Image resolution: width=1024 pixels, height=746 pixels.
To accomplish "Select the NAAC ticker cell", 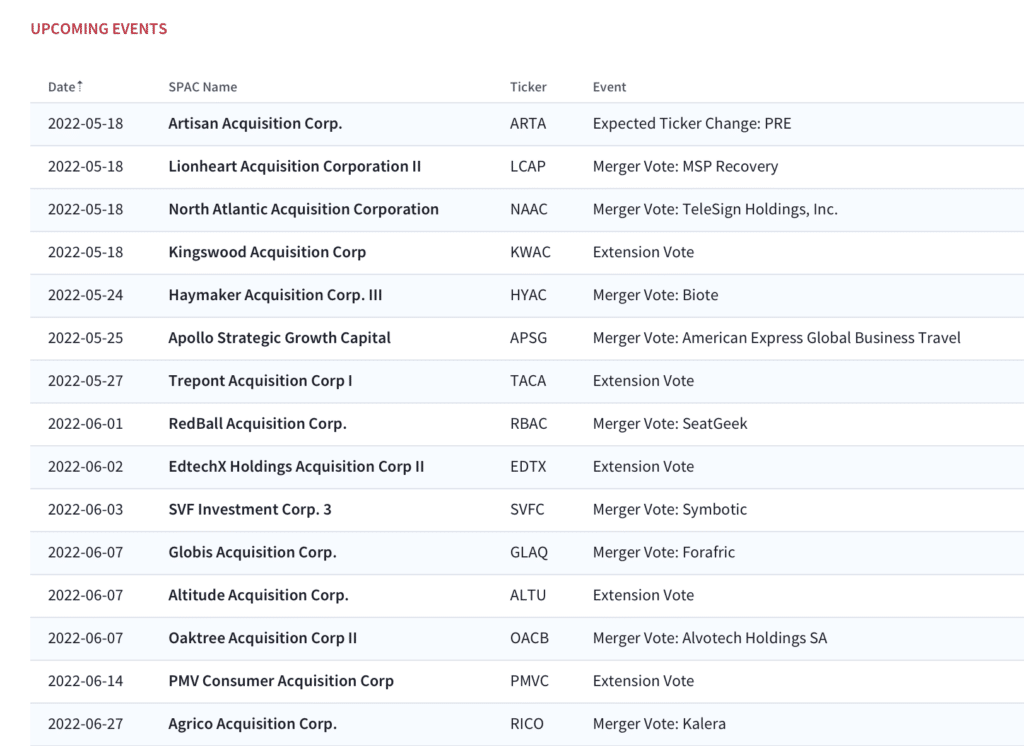I will click(529, 209).
